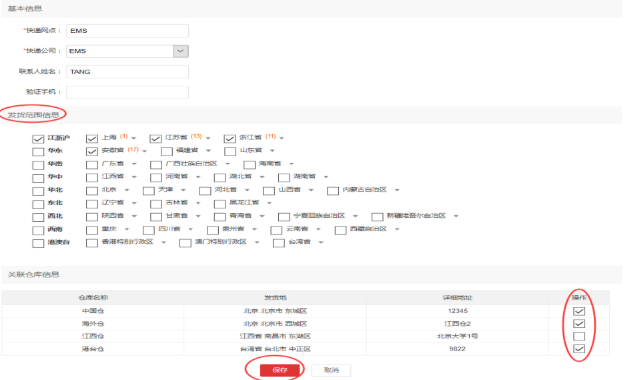Check the 东北 region checkbox
Screen dimensions: 630x380
(x=38, y=204)
